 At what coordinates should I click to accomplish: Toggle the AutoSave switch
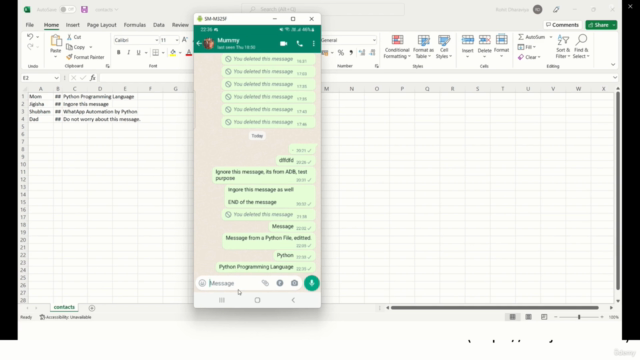click(x=67, y=9)
